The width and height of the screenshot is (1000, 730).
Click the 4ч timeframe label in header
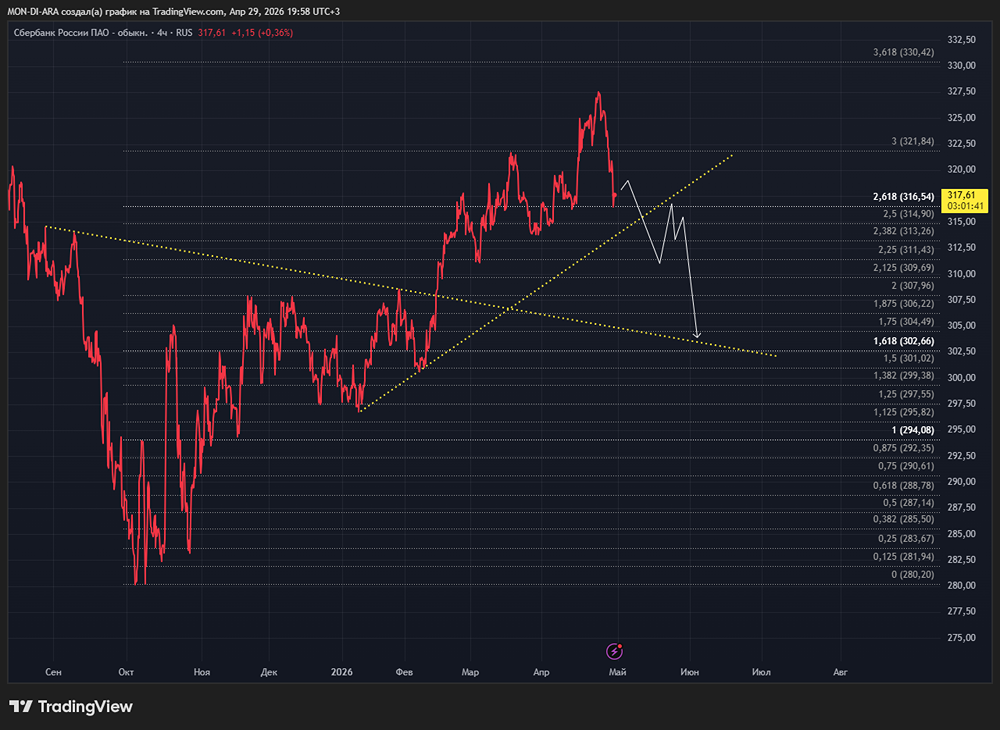(x=163, y=33)
